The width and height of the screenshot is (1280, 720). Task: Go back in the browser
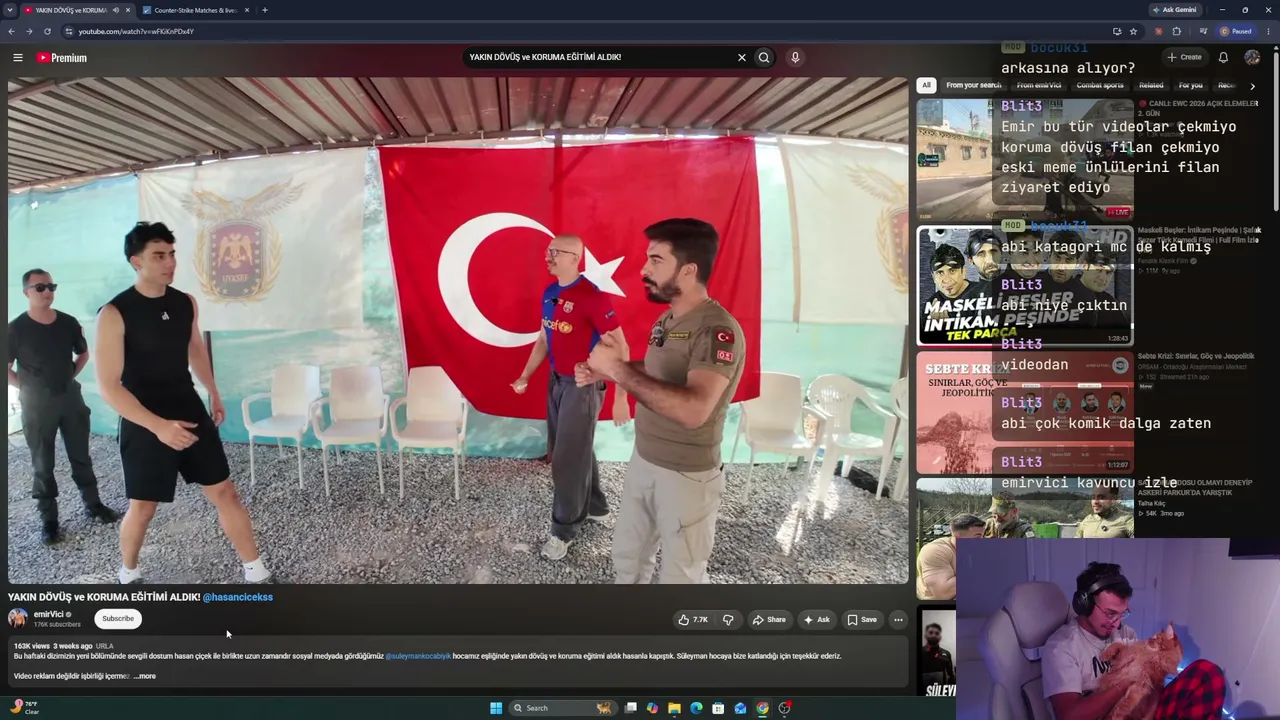coord(11,31)
